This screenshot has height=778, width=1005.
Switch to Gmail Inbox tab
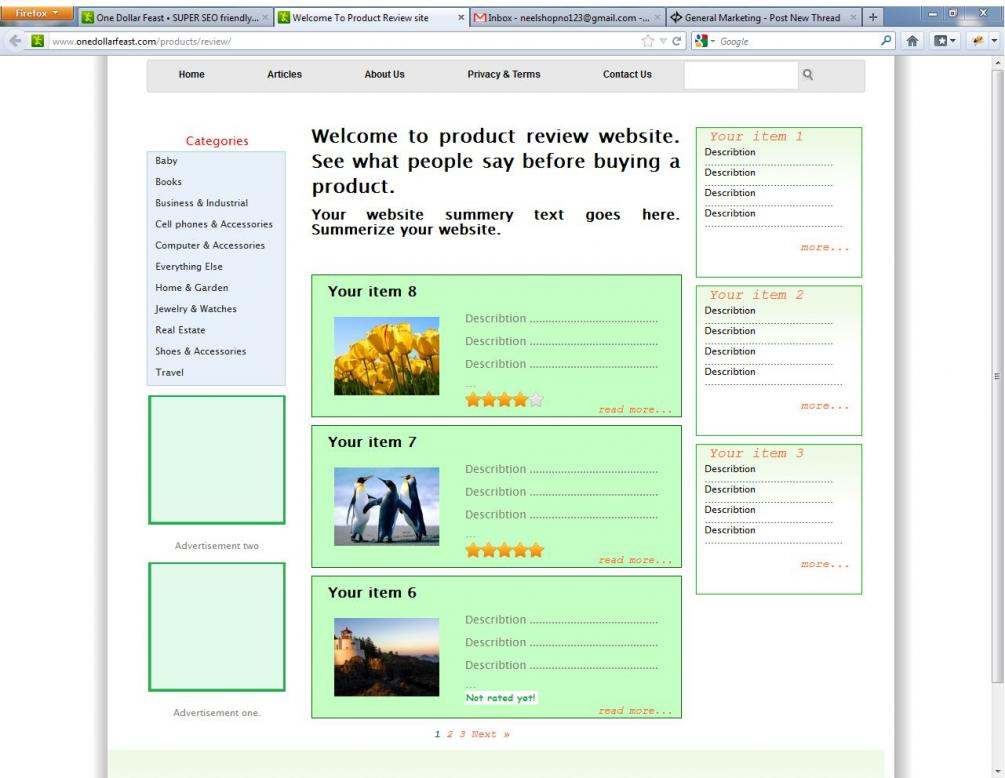tap(567, 17)
